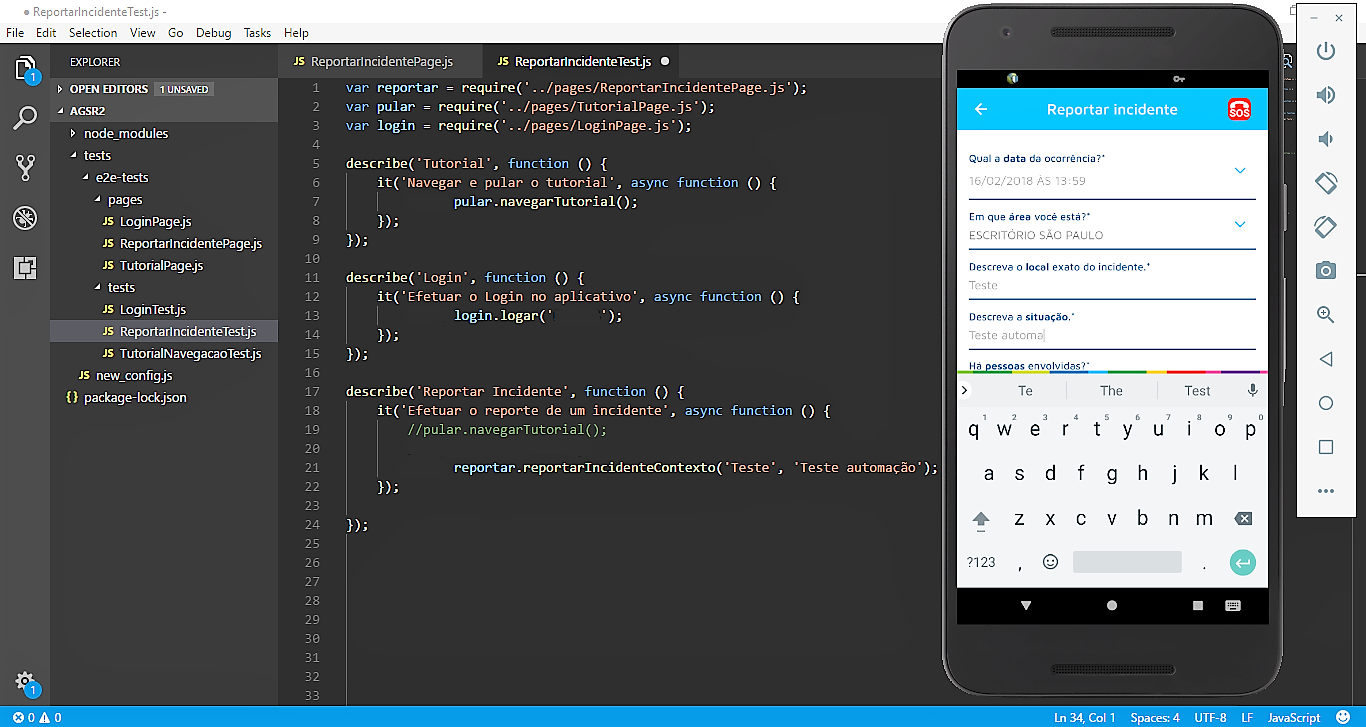Screen dimensions: 1366x727
Task: Open emulator extended controls (three dots)
Action: [1326, 491]
